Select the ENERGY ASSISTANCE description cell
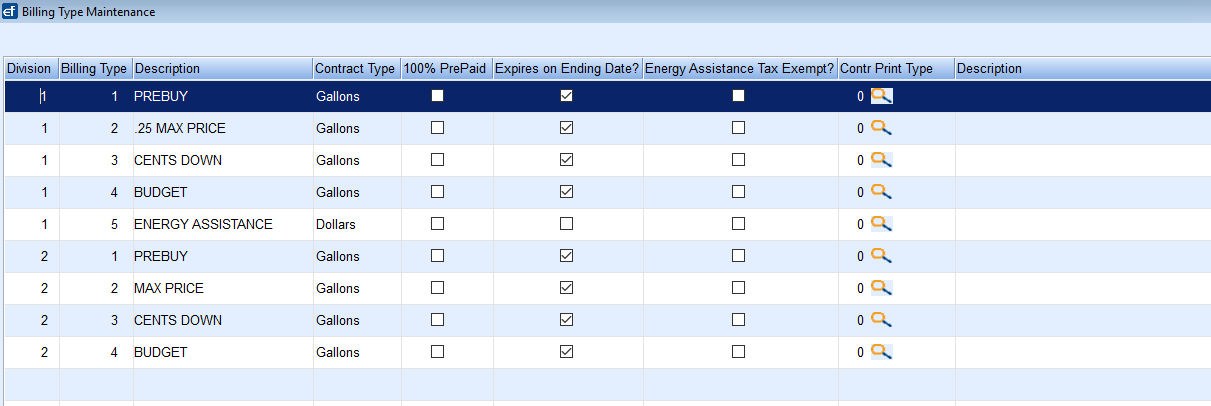Image resolution: width=1211 pixels, height=406 pixels. 222,224
